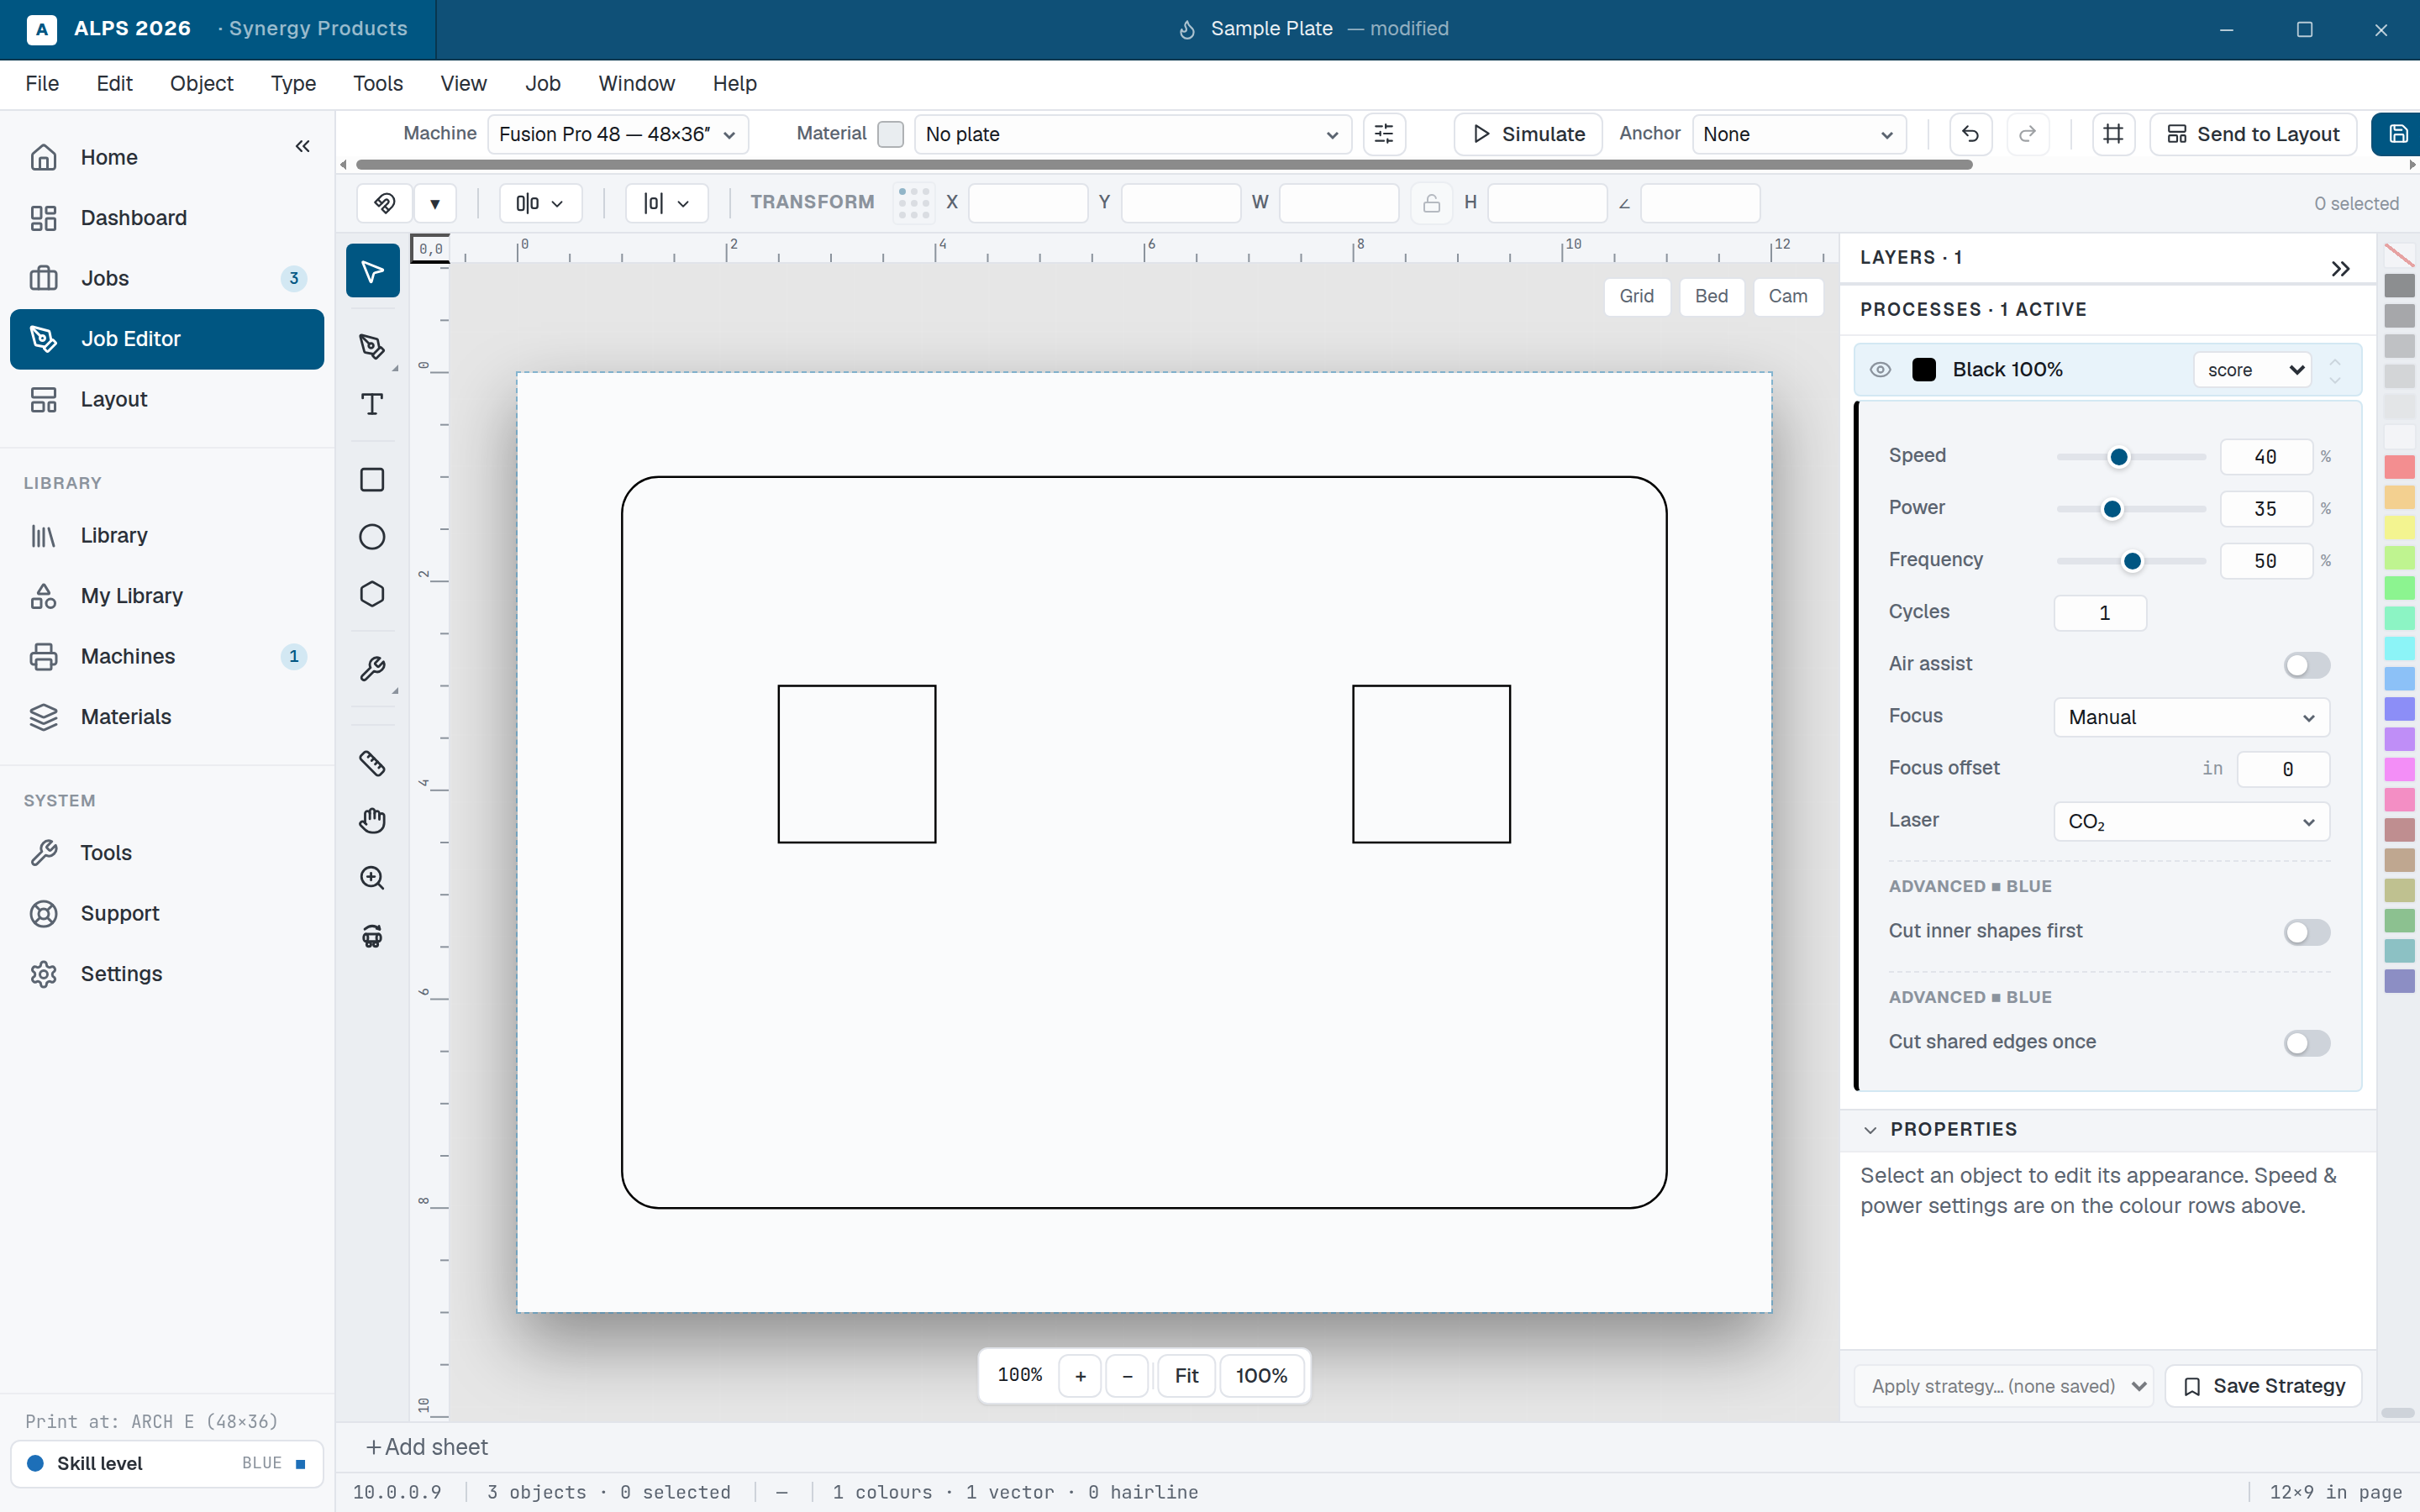Click the Undo arrow icon

point(1970,134)
